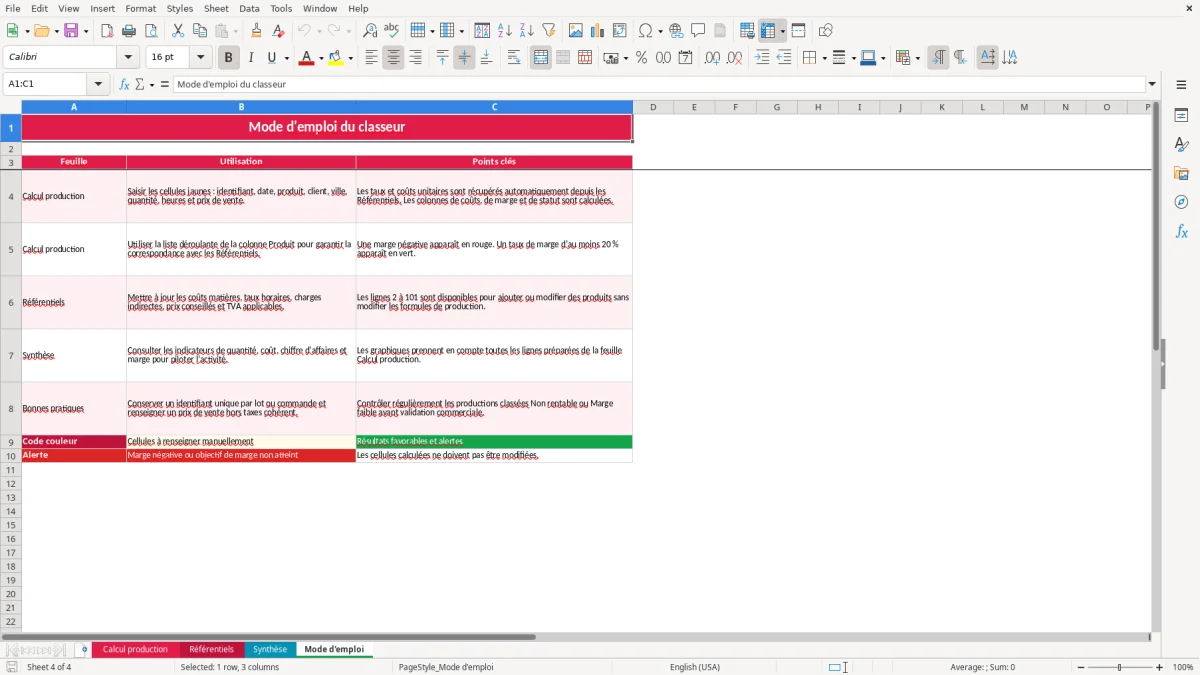The width and height of the screenshot is (1200, 675).
Task: Toggle Align Left
Action: pyautogui.click(x=371, y=58)
